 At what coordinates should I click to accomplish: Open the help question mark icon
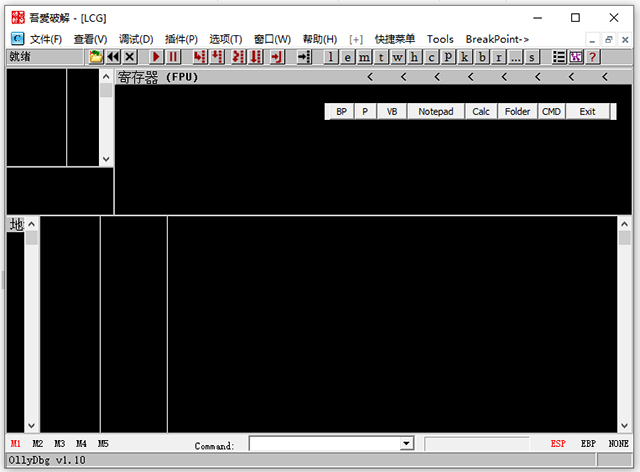(593, 57)
